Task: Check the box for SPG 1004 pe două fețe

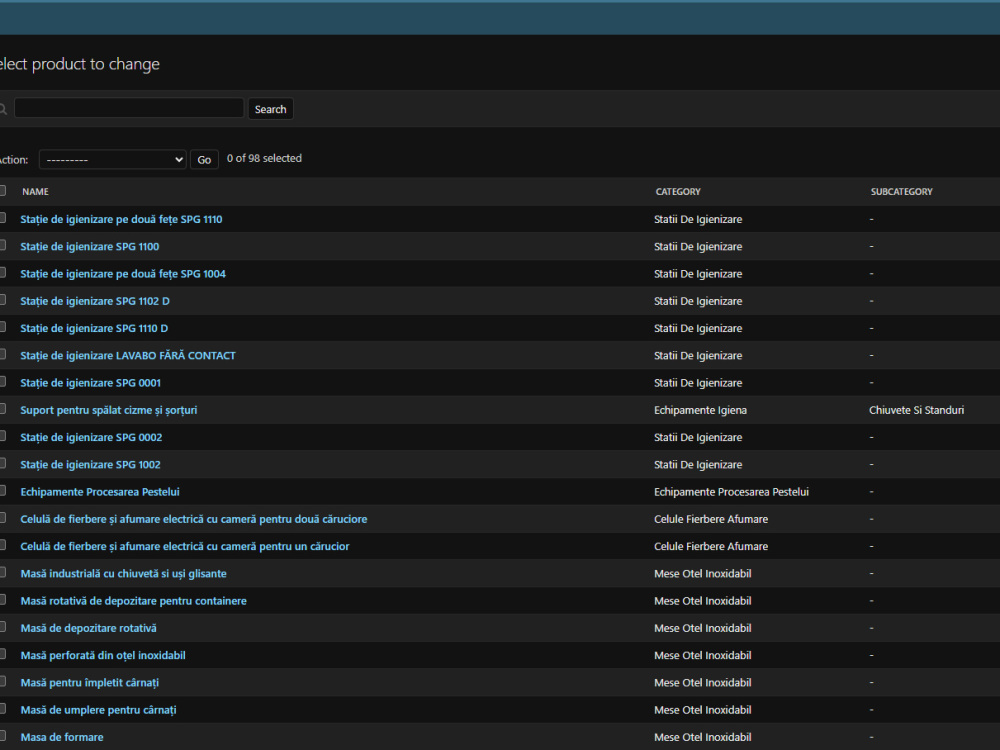Action: tap(2, 273)
